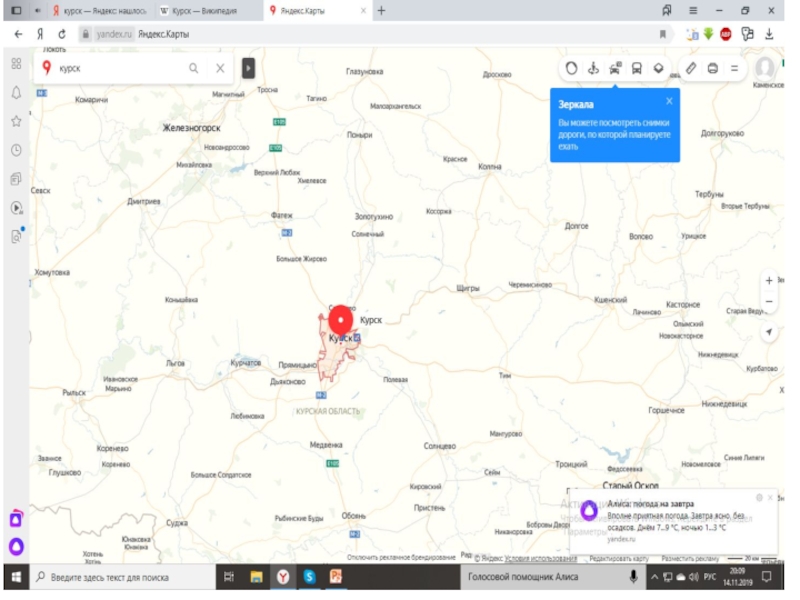Viewport: 800px width, 600px height.
Task: Open street panoramas via the pedestrian icon
Action: [592, 69]
